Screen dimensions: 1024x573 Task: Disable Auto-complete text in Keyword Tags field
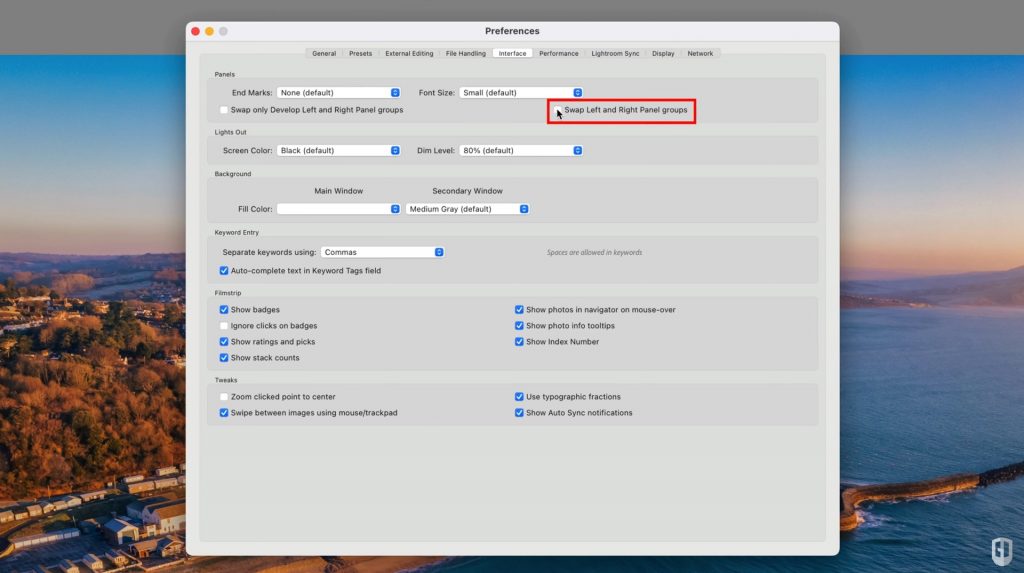[x=224, y=271]
